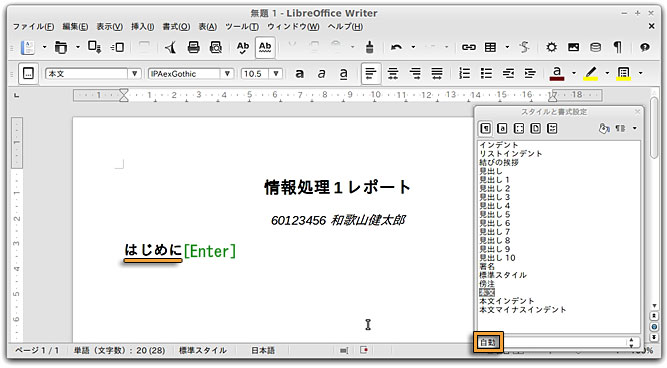Click the New Style from Selection icon
This screenshot has height=368, width=667.
[621, 128]
